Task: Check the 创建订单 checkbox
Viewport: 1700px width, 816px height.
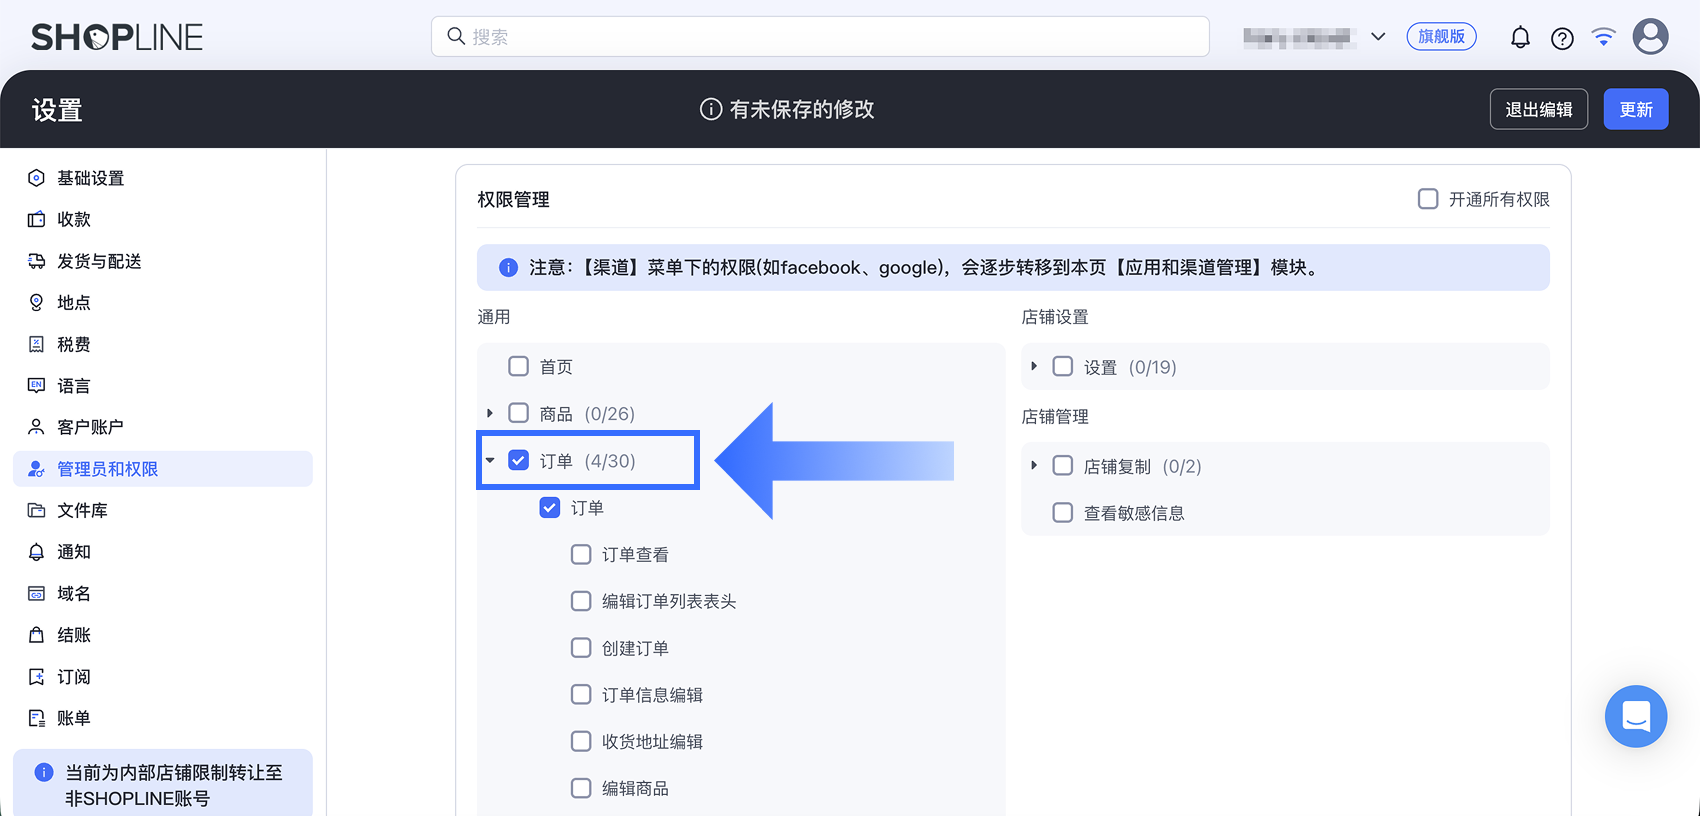Action: (581, 648)
